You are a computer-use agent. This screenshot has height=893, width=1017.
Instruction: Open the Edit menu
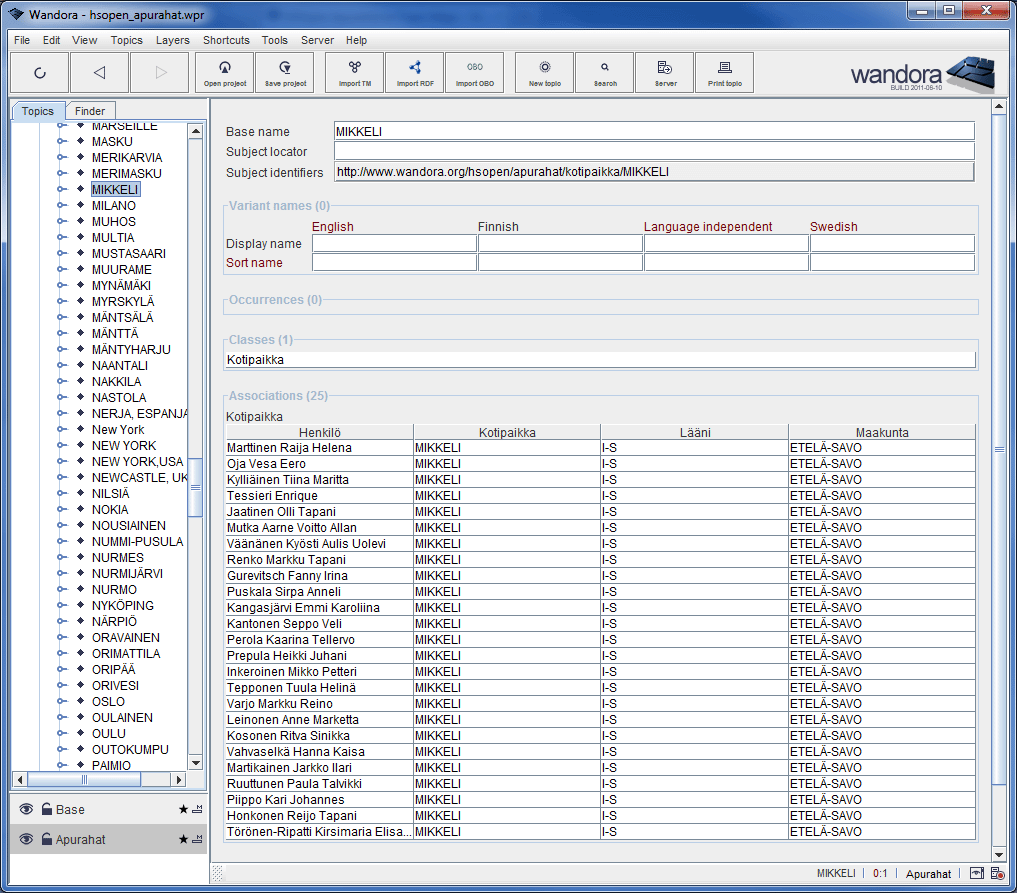(x=51, y=40)
